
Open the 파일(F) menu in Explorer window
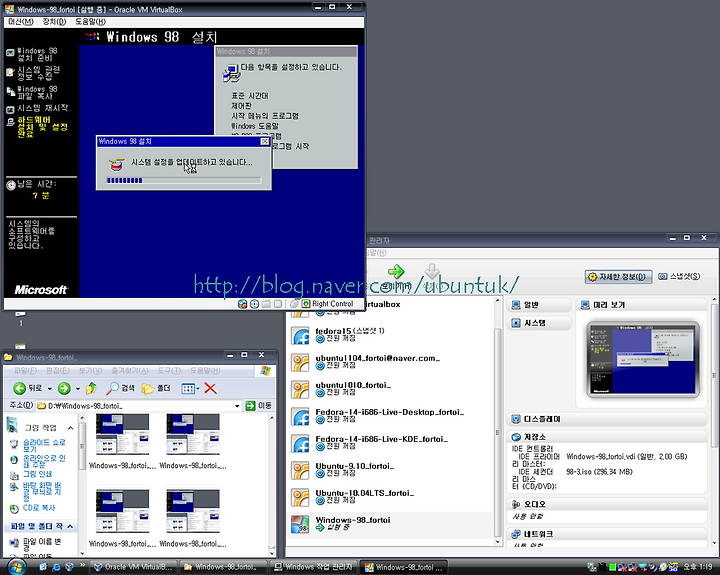(x=25, y=371)
